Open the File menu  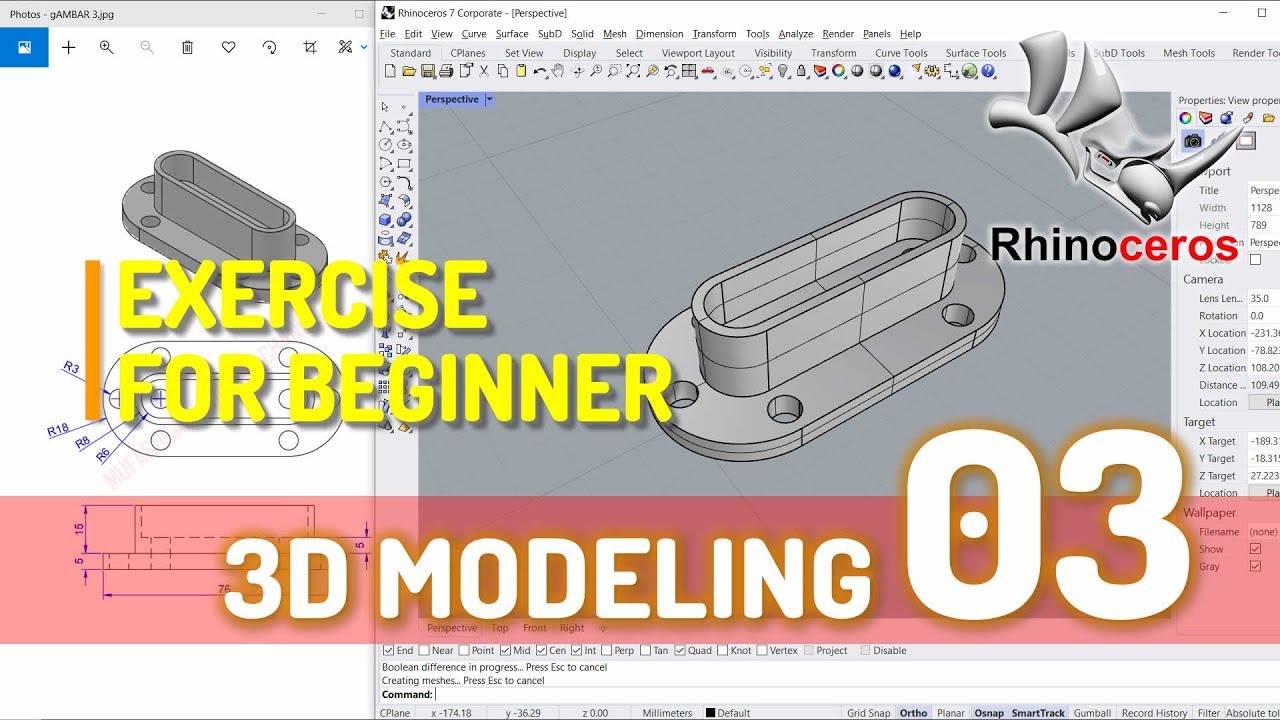pos(387,34)
